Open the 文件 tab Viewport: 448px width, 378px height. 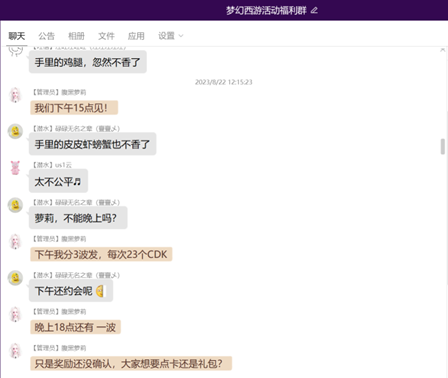pyautogui.click(x=106, y=36)
